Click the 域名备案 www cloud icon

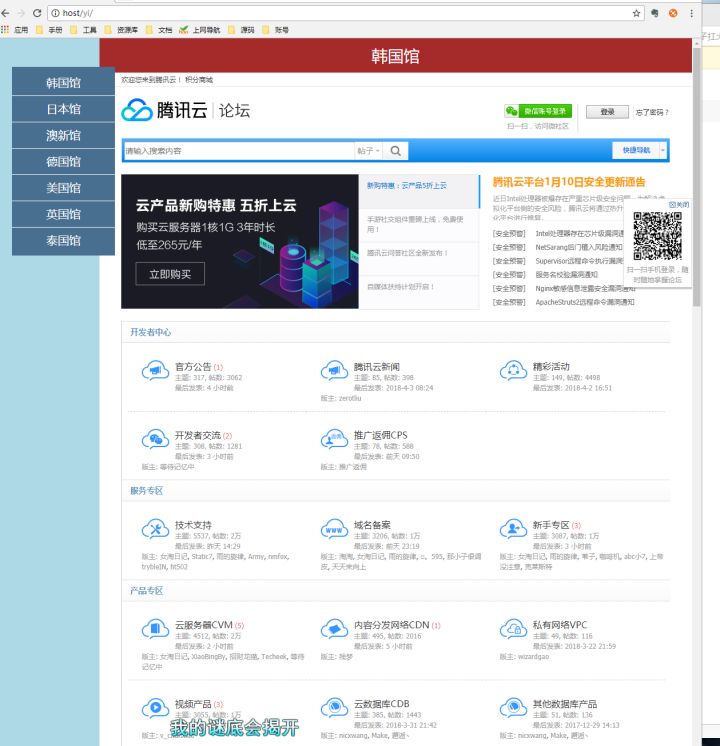(334, 529)
